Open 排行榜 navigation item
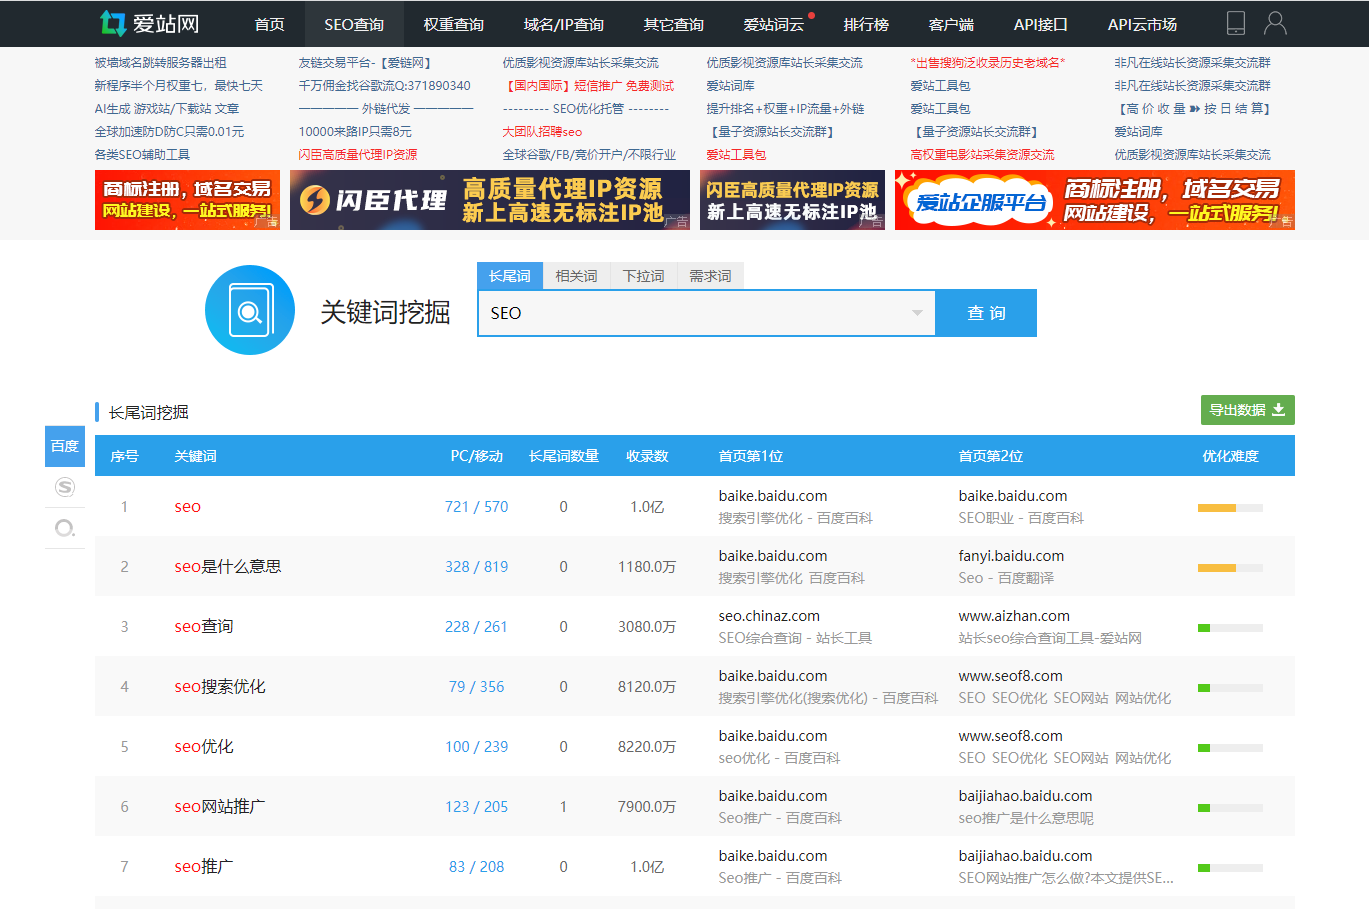The height and width of the screenshot is (909, 1369). 866,24
